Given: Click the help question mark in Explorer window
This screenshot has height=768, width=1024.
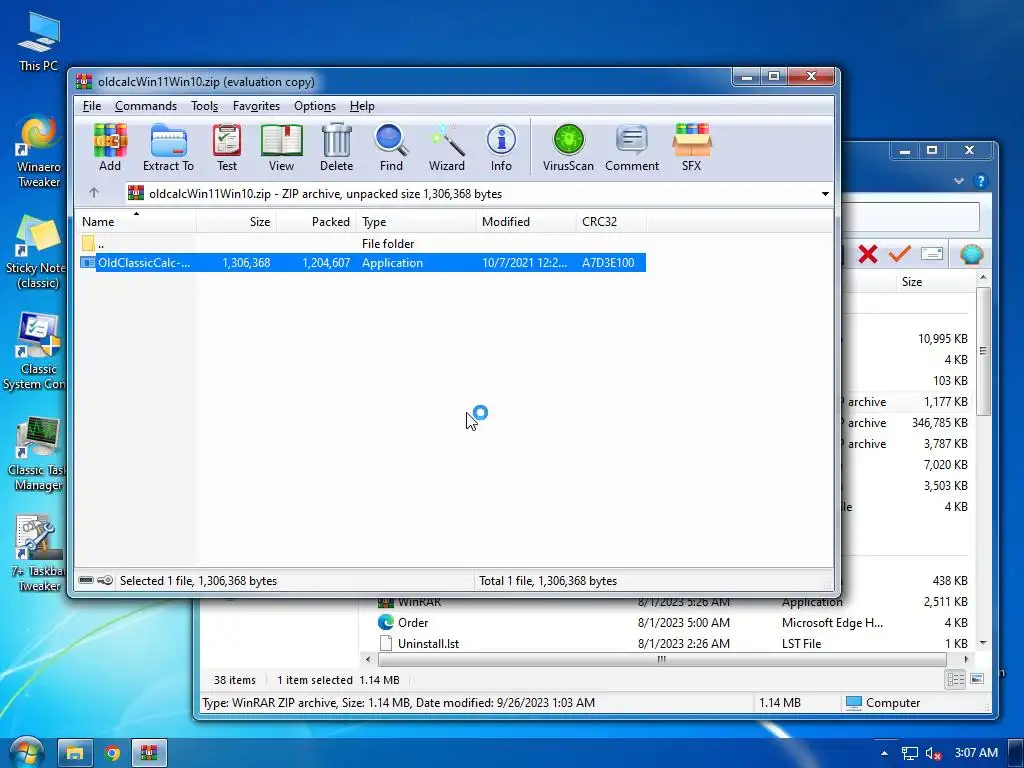Looking at the screenshot, I should tap(980, 181).
